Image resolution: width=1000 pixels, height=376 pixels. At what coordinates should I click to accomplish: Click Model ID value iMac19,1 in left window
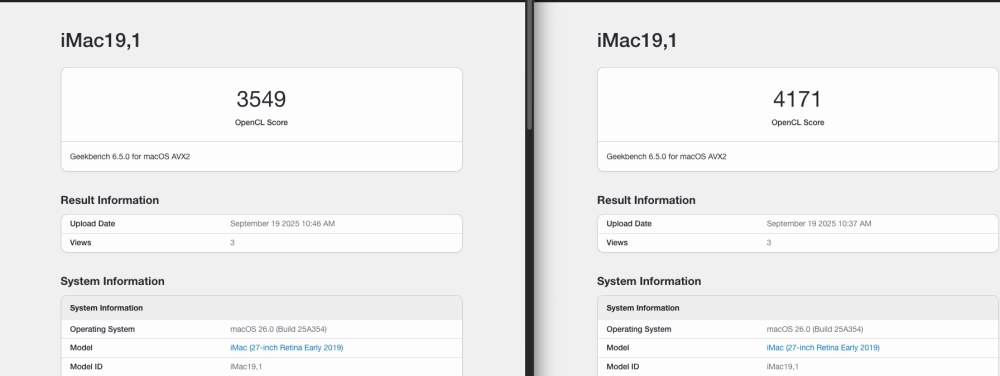pyautogui.click(x=246, y=367)
